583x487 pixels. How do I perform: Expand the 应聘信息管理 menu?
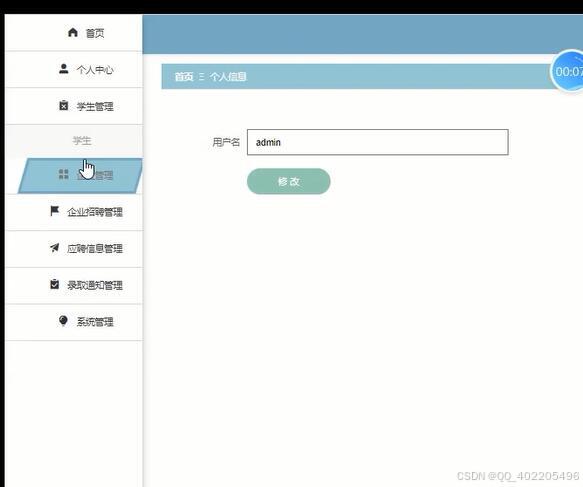(74, 248)
